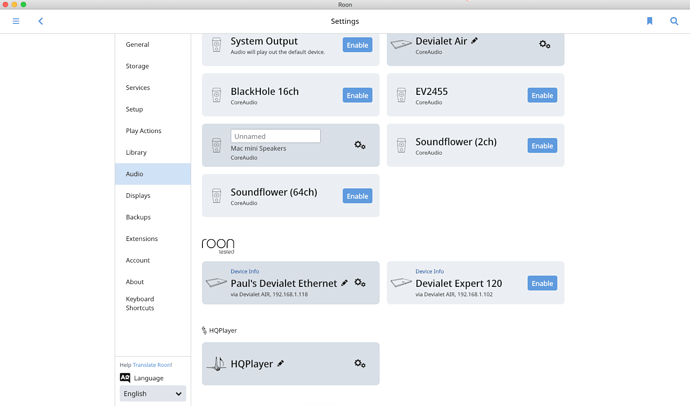Click speaker icon of Mac mini Speakers
Screen dimensions: 690x406
[217, 146]
